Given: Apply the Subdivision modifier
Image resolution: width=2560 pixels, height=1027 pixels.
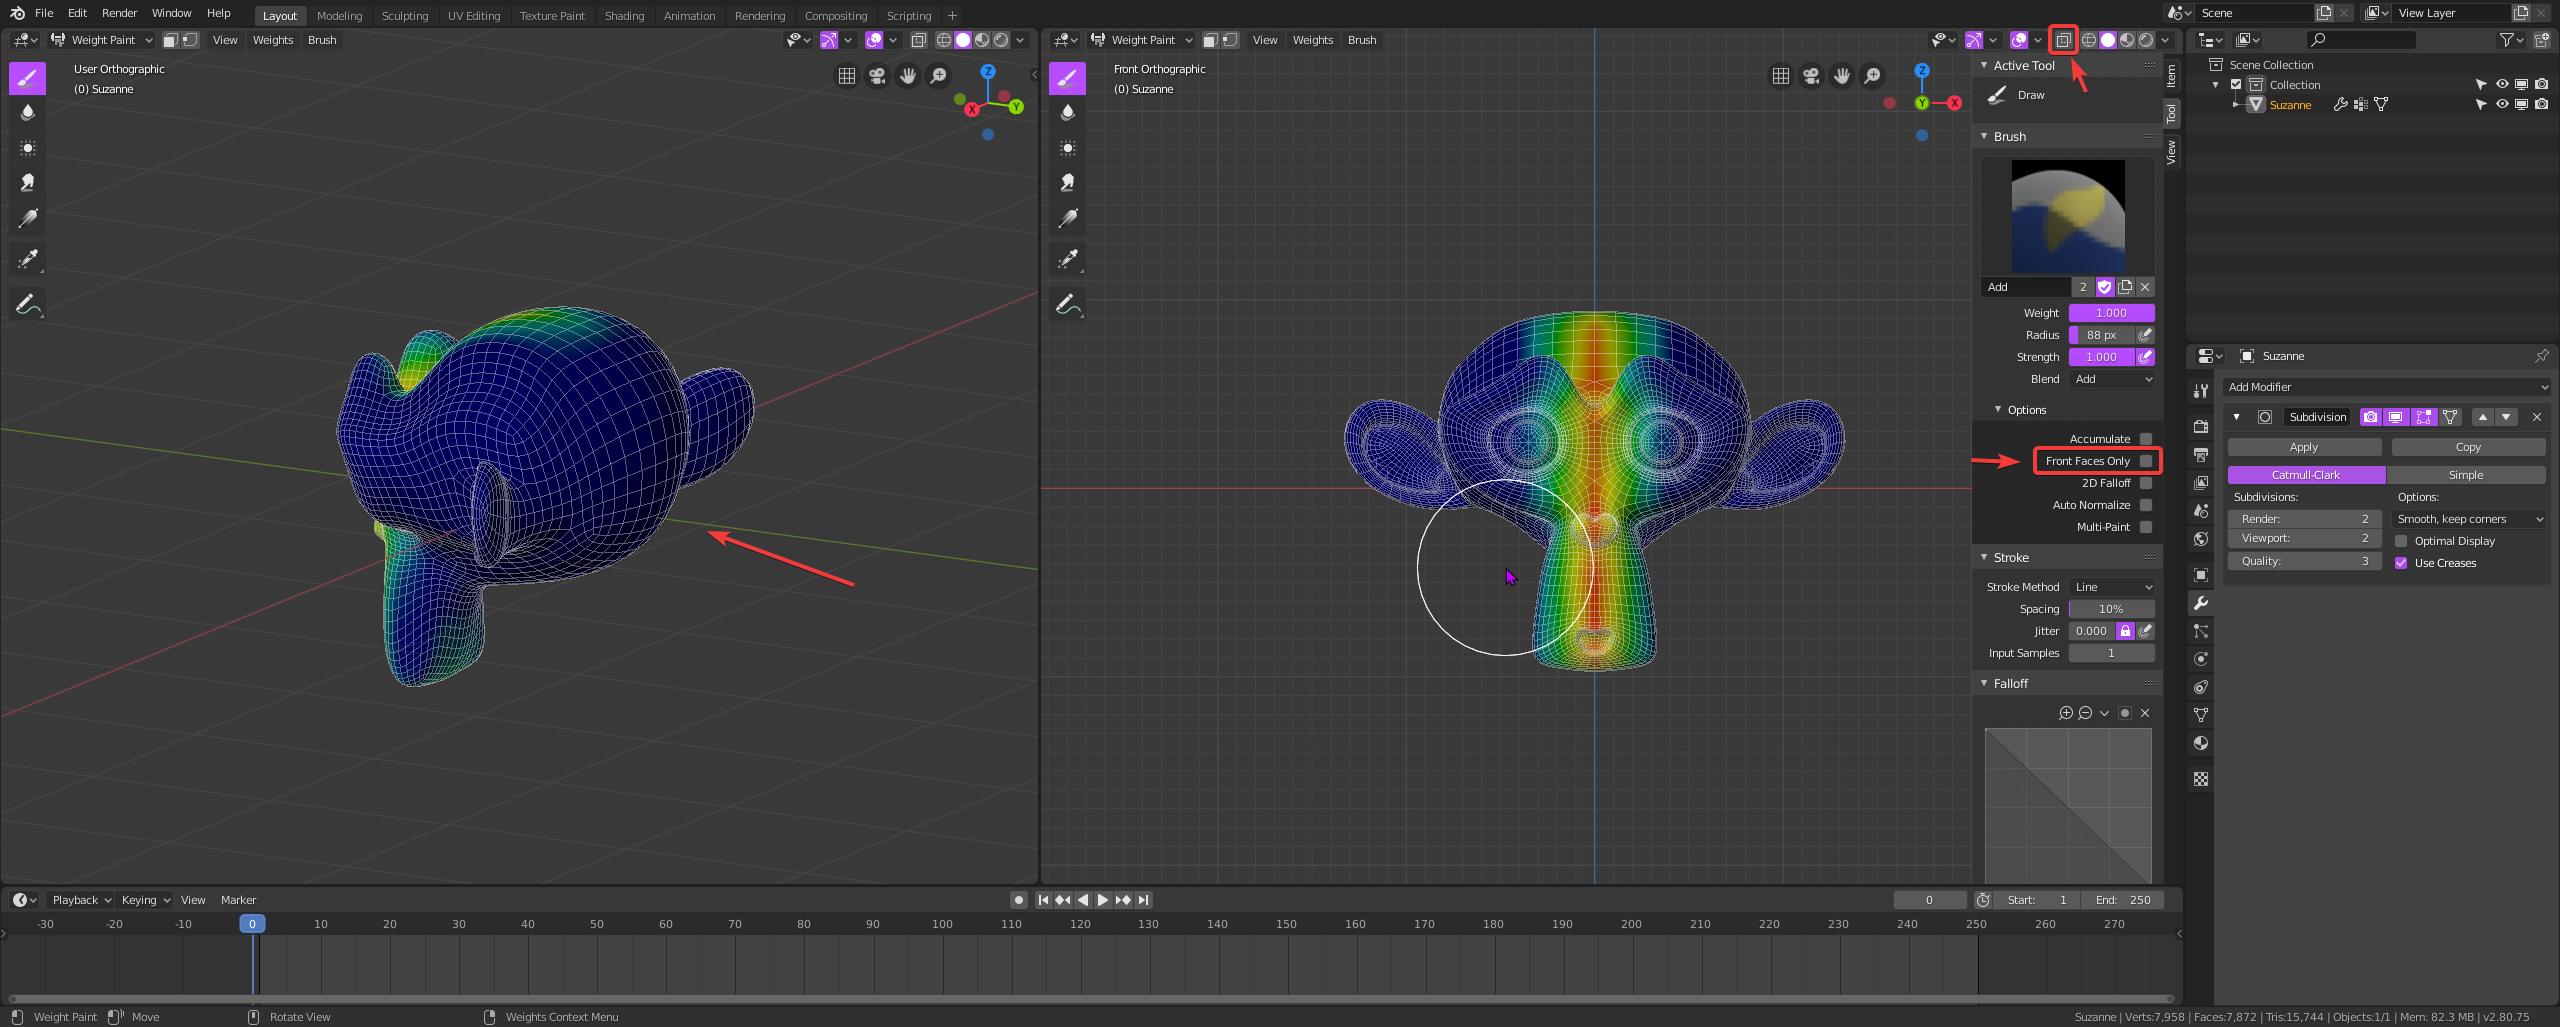Looking at the screenshot, I should (2303, 447).
